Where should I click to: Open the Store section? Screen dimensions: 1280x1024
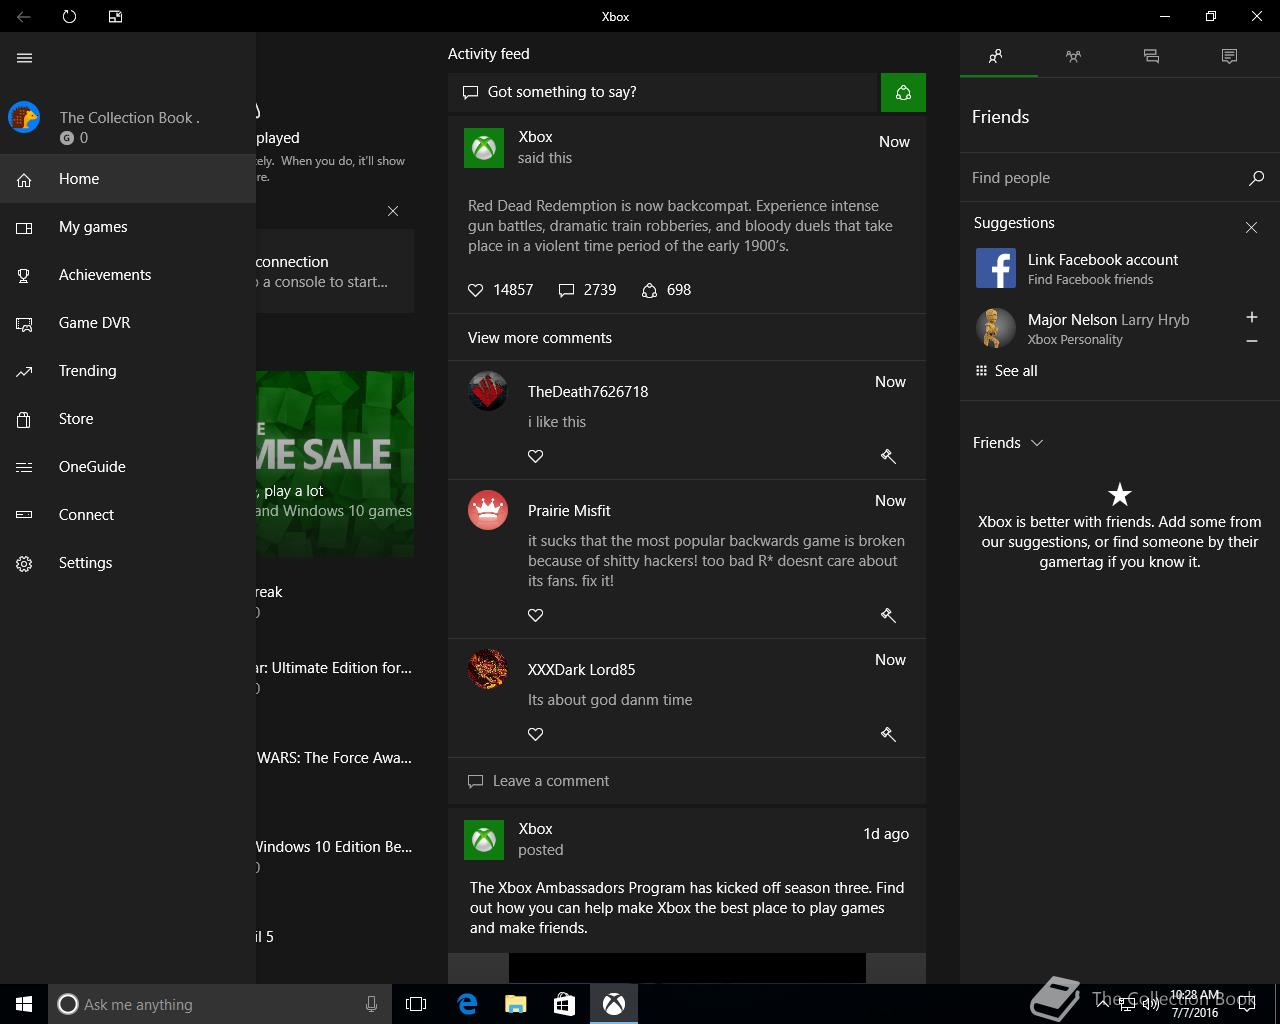point(128,419)
